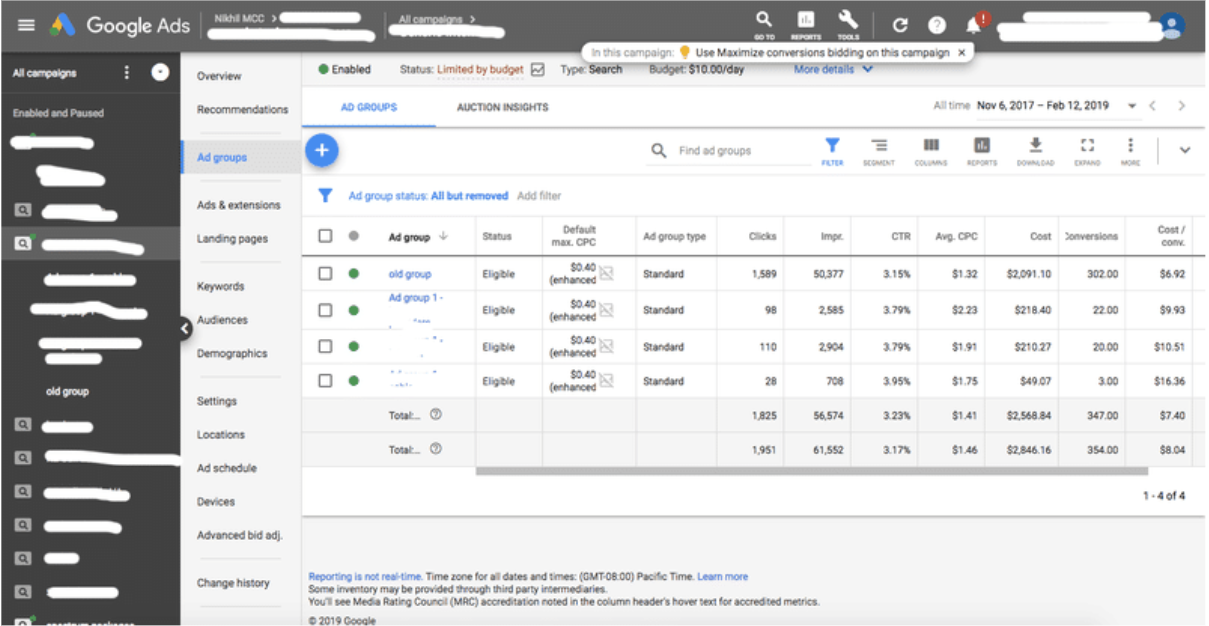Click the table's horizontal scrollbar
Viewport: 1209px width, 626px height.
(x=811, y=471)
